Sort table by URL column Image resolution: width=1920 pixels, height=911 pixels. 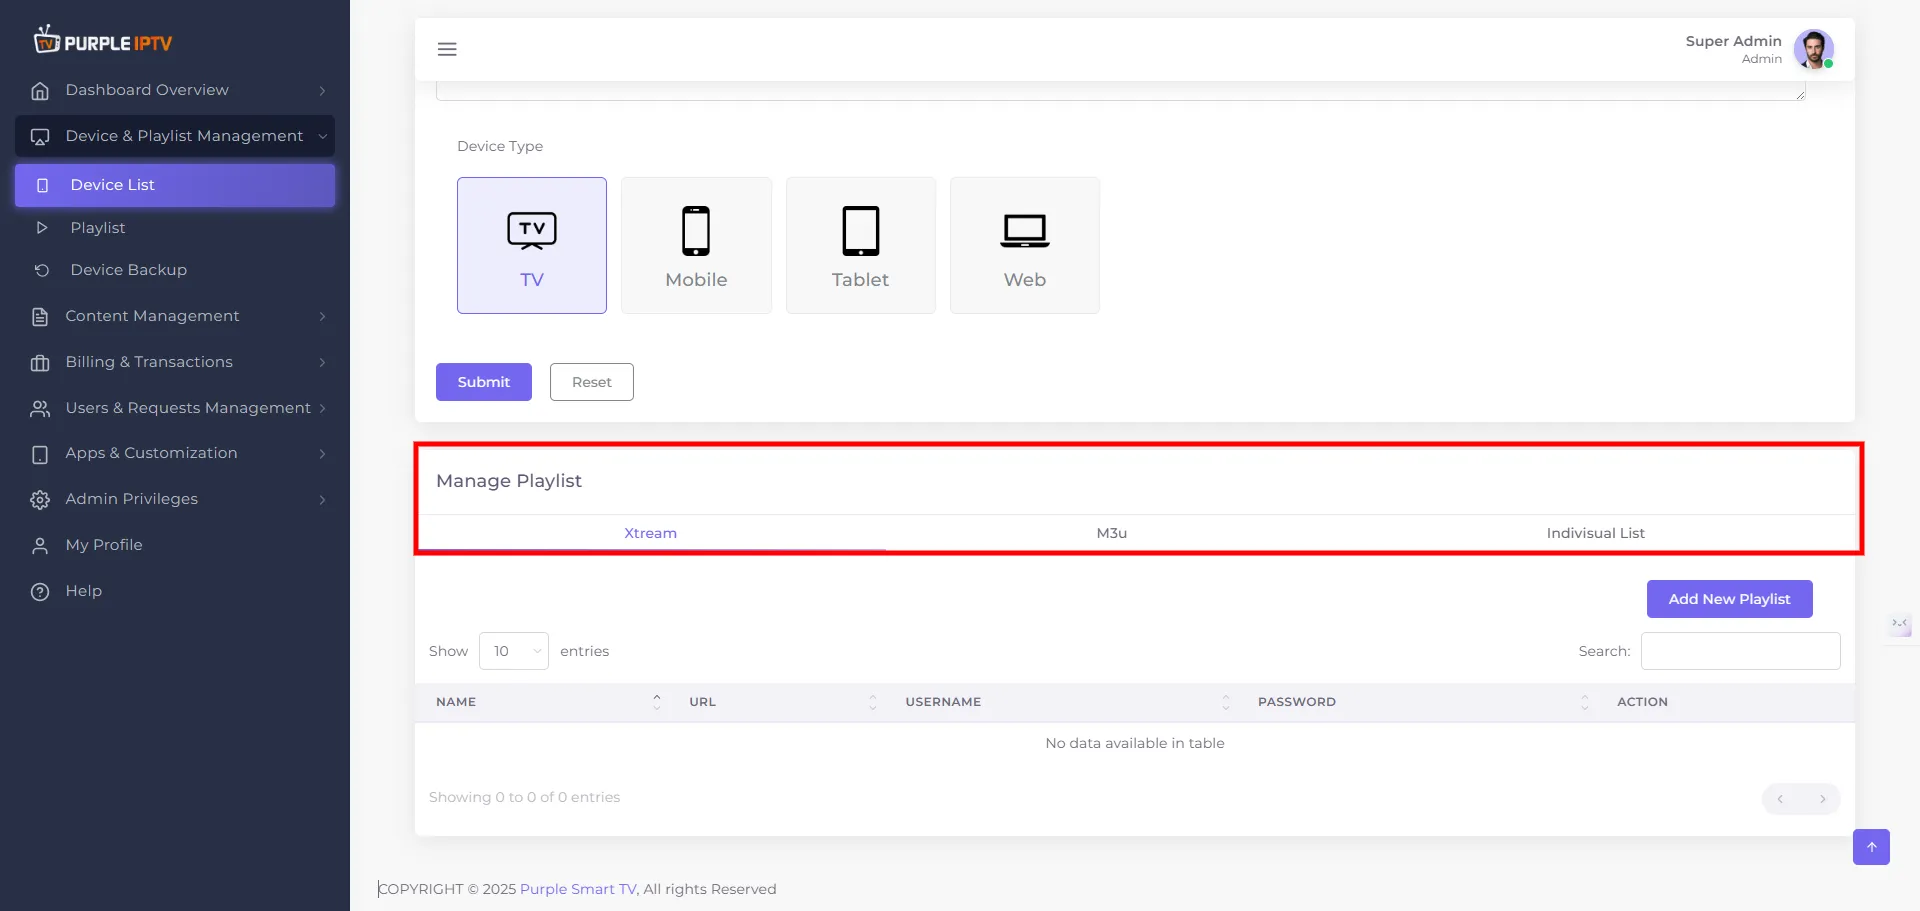click(x=777, y=702)
